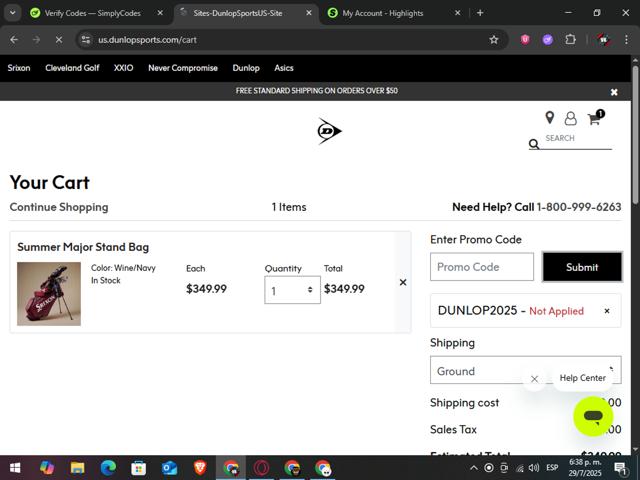Click the Help Center label
This screenshot has width=640, height=480.
click(582, 378)
